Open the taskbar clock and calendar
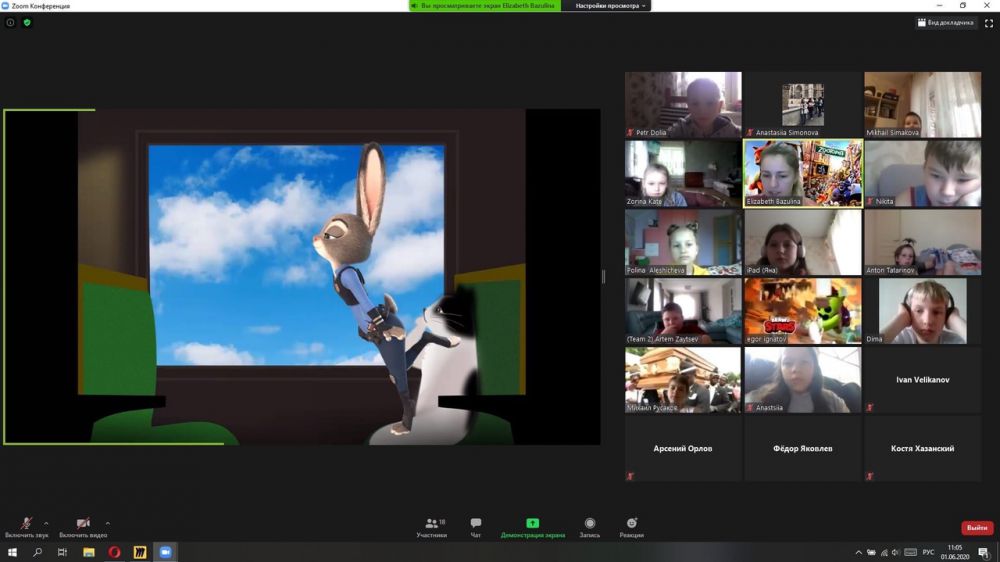Viewport: 1000px width, 562px height. 955,552
